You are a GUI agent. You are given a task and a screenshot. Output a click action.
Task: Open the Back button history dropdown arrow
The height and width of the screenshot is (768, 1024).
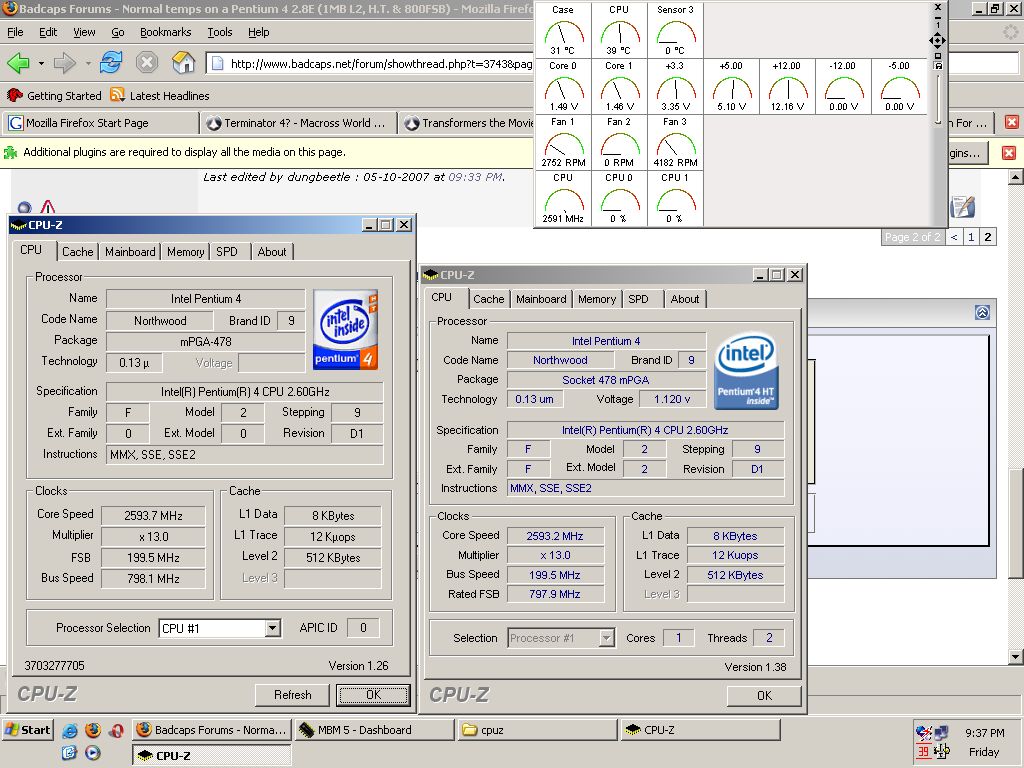[x=41, y=64]
